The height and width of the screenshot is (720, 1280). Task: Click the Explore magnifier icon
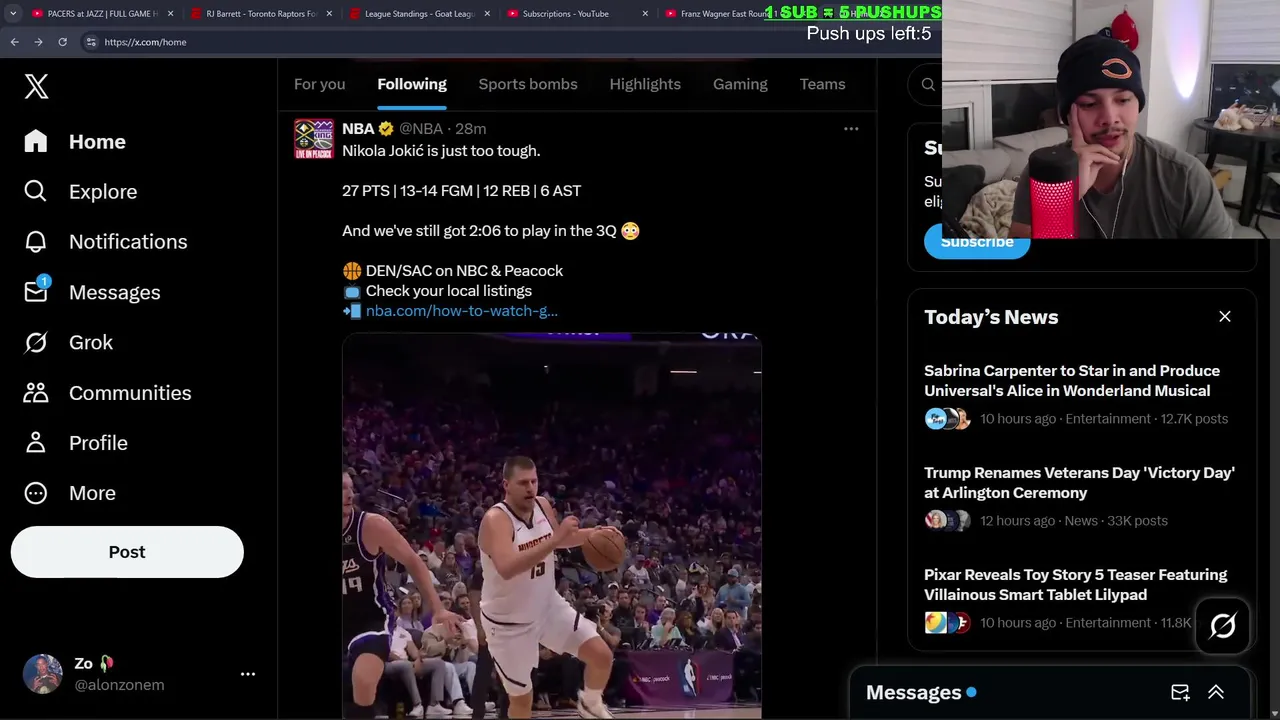point(36,191)
